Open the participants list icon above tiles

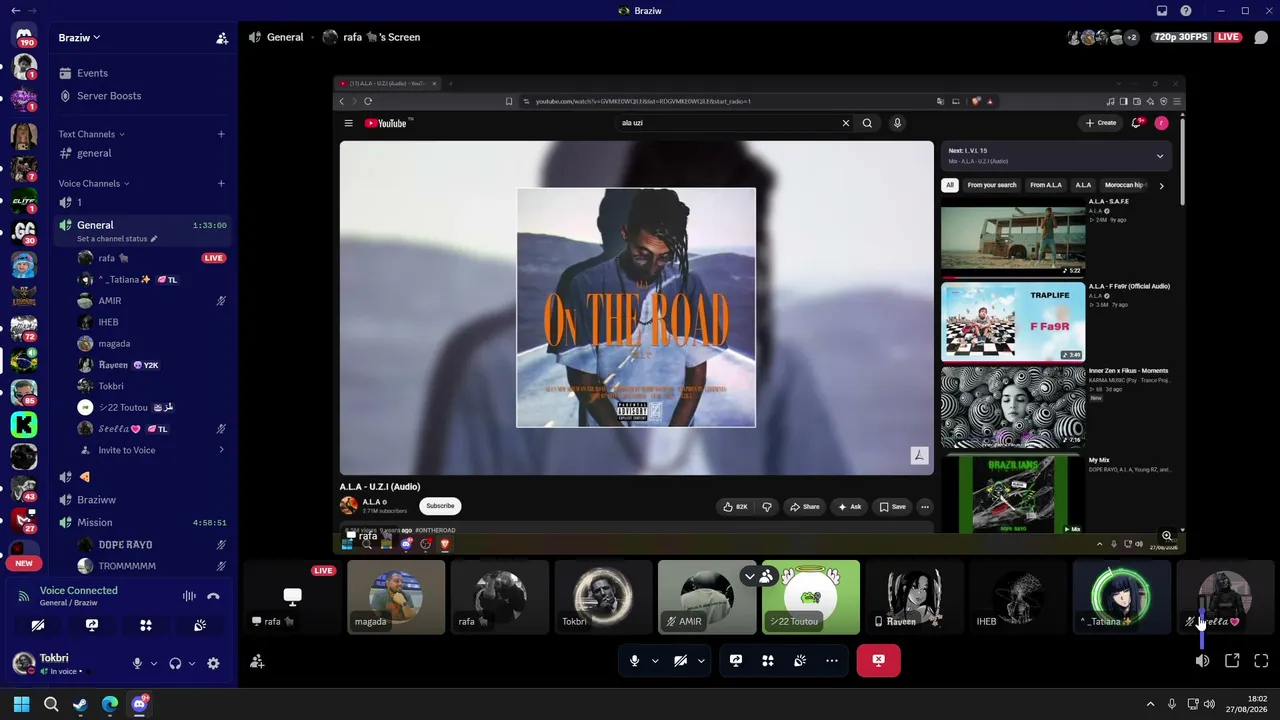766,577
